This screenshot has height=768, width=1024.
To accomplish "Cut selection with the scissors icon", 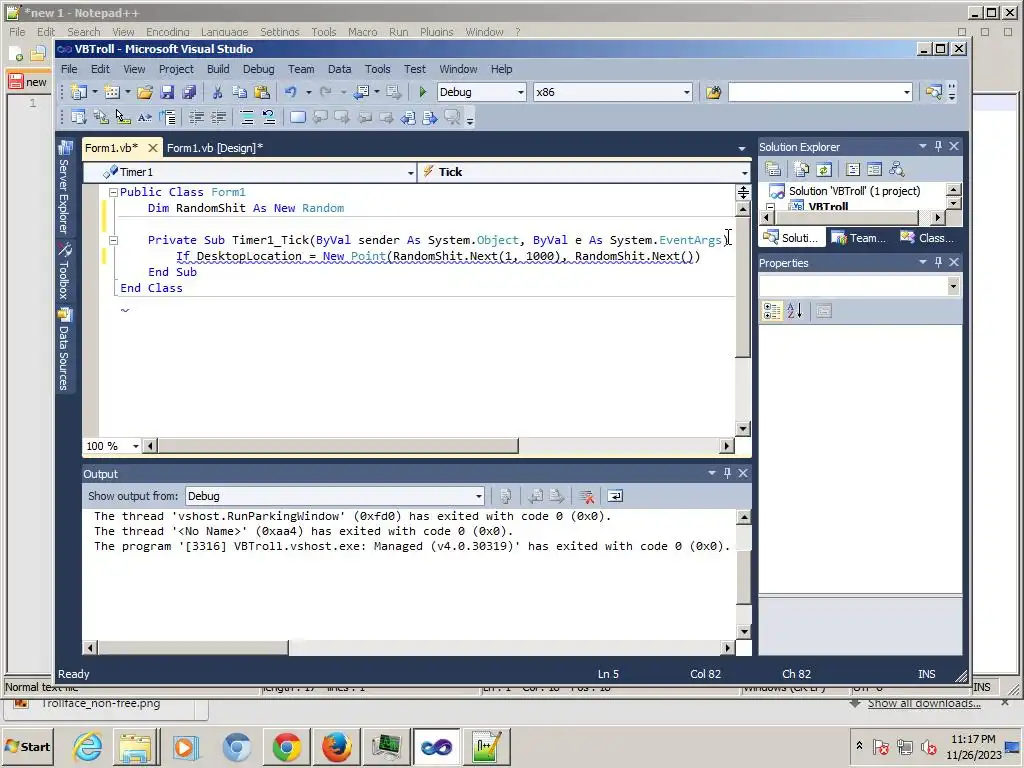I will tap(217, 92).
